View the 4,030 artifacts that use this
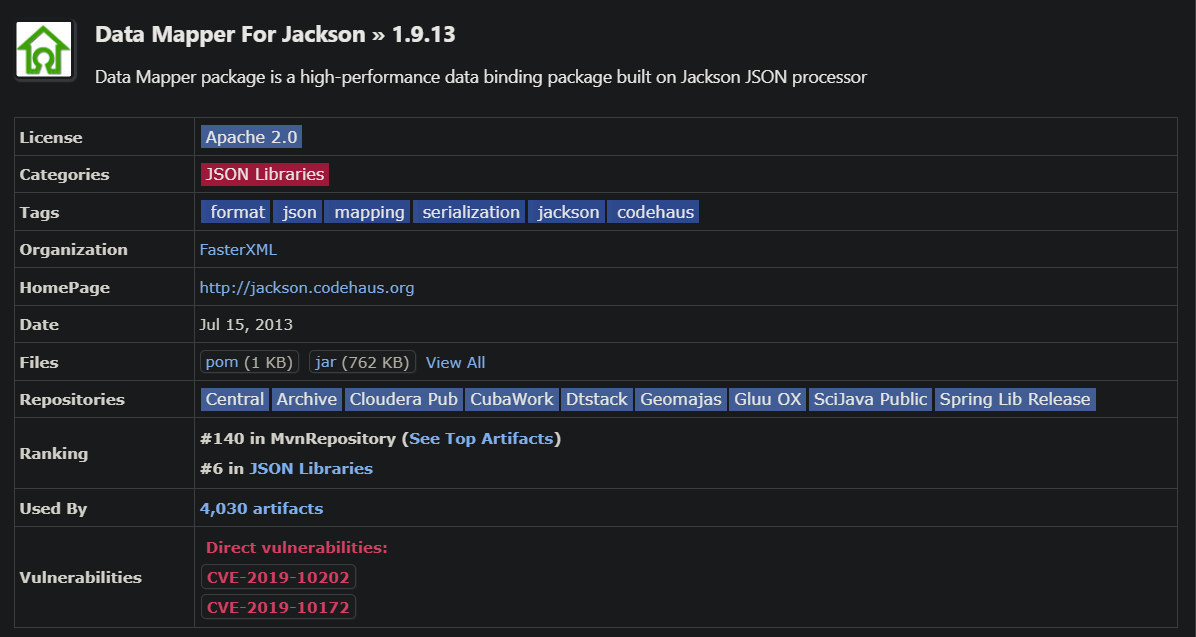This screenshot has width=1196, height=637. click(261, 508)
